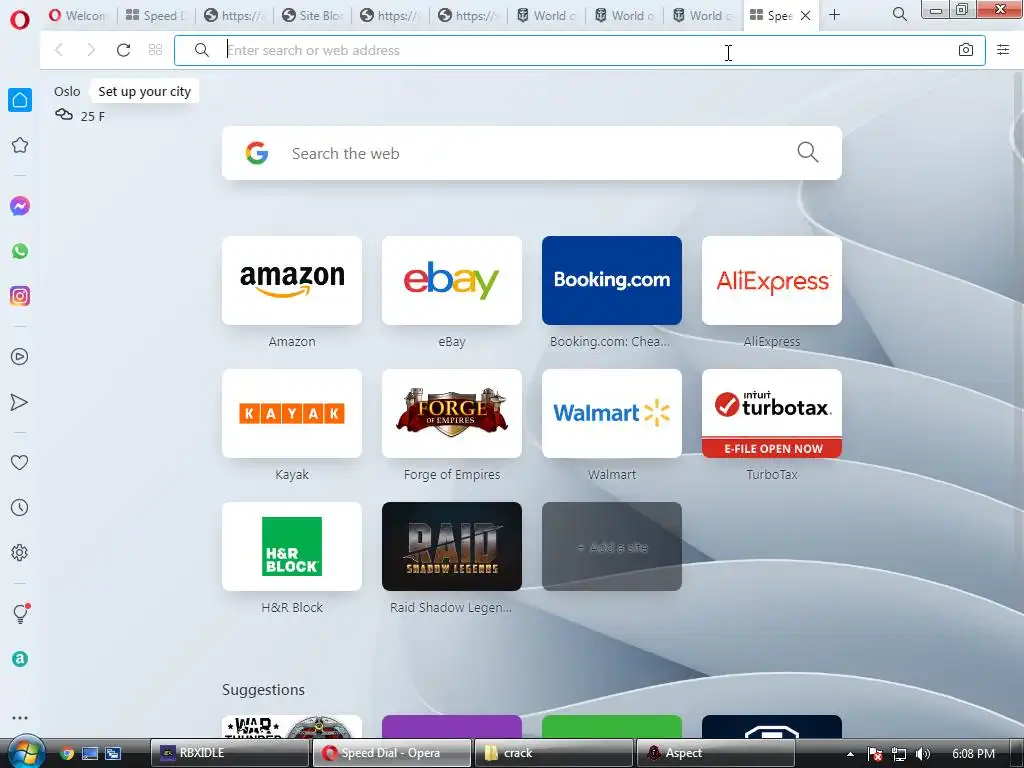Screen dimensions: 1024x768
Task: Click the Add a site tile
Action: [x=612, y=547]
